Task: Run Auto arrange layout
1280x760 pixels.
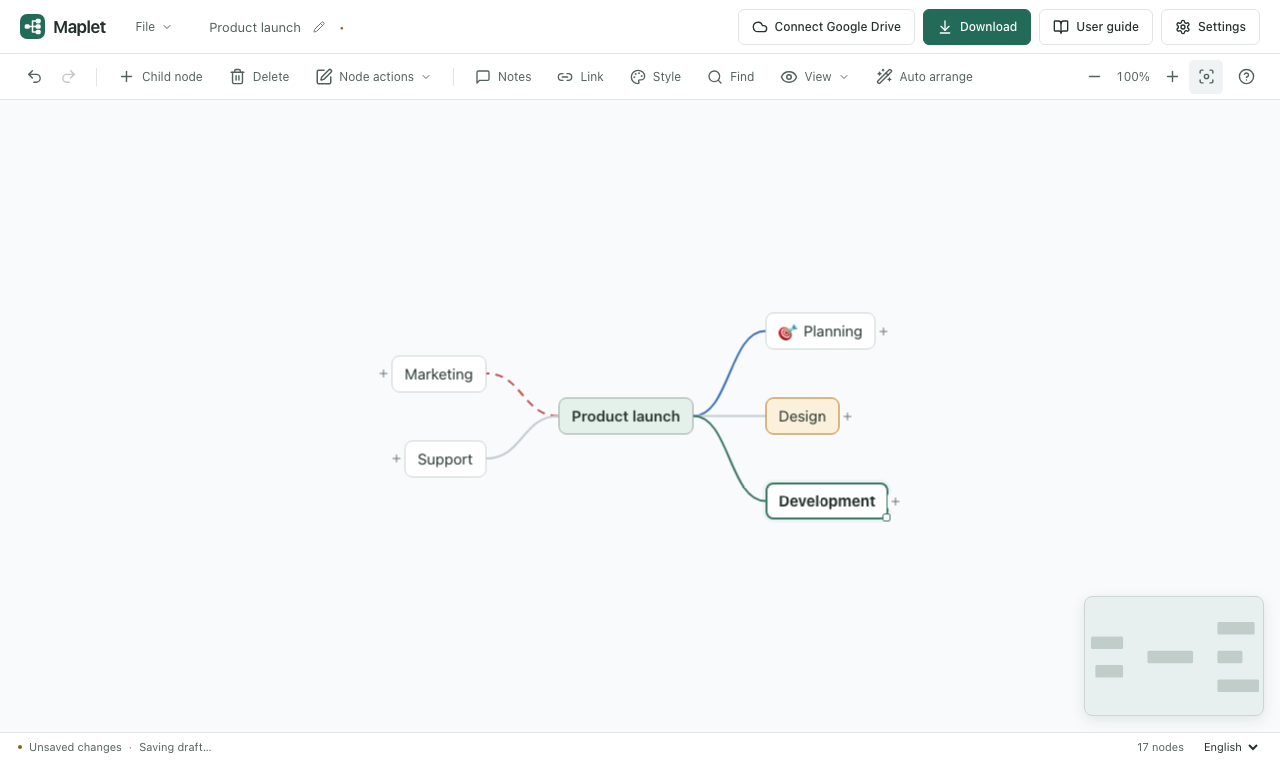Action: [925, 77]
